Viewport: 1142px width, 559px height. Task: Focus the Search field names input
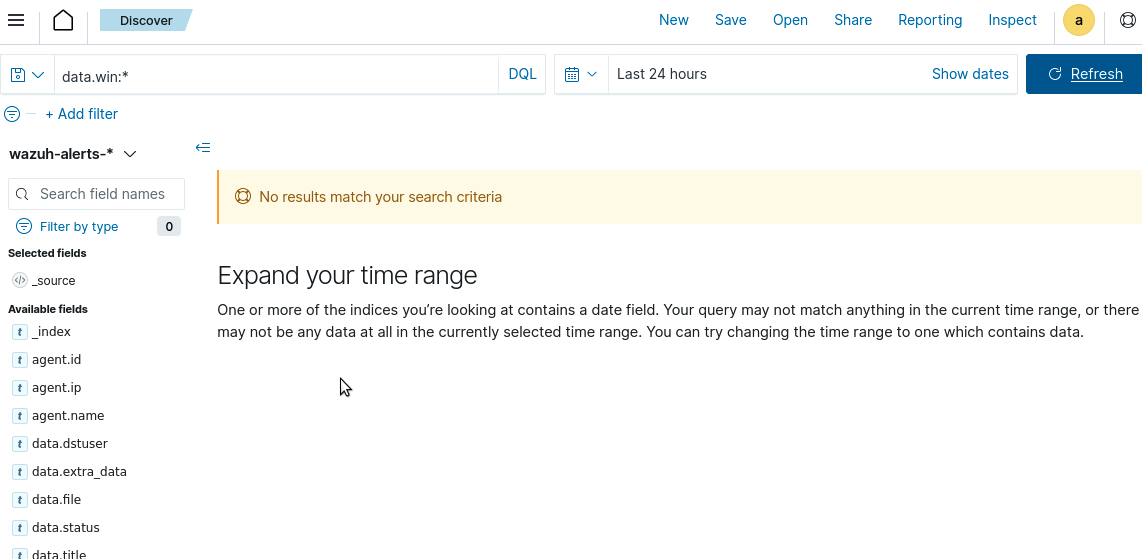click(x=102, y=194)
